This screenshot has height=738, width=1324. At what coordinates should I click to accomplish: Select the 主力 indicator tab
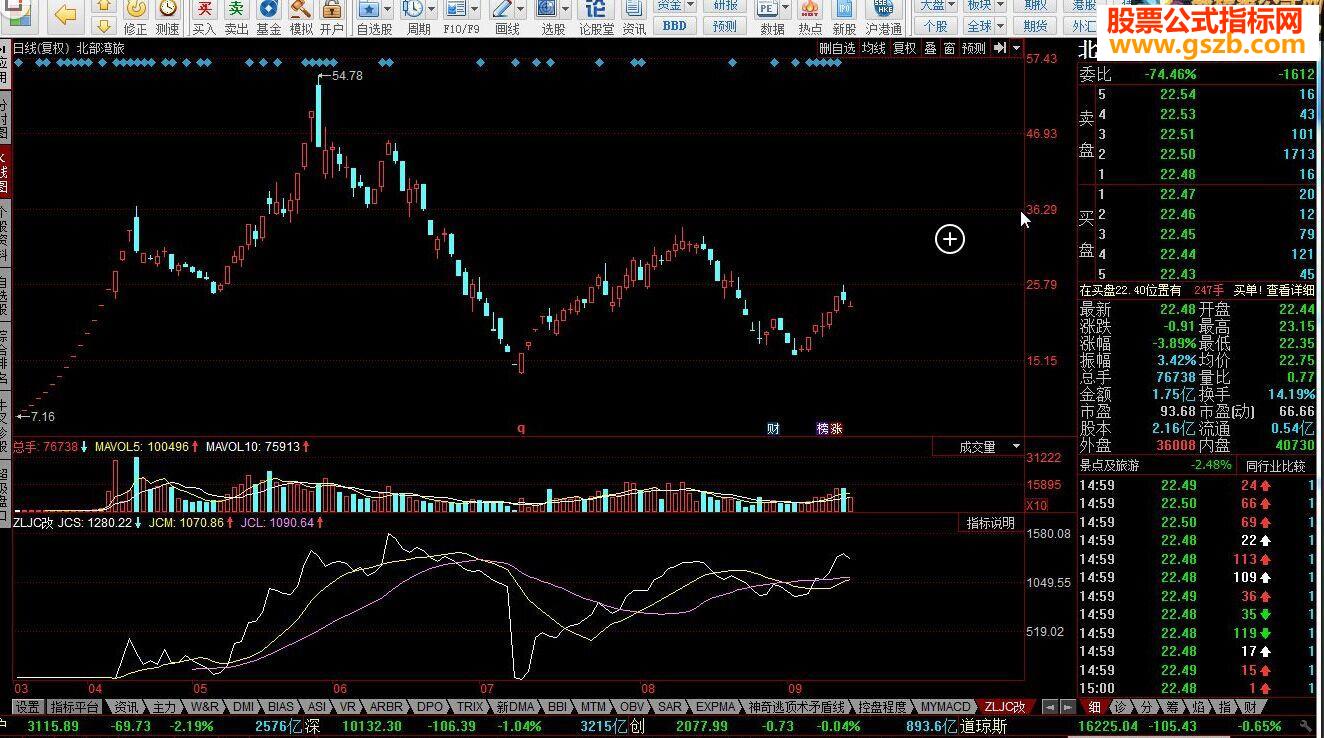pos(164,707)
